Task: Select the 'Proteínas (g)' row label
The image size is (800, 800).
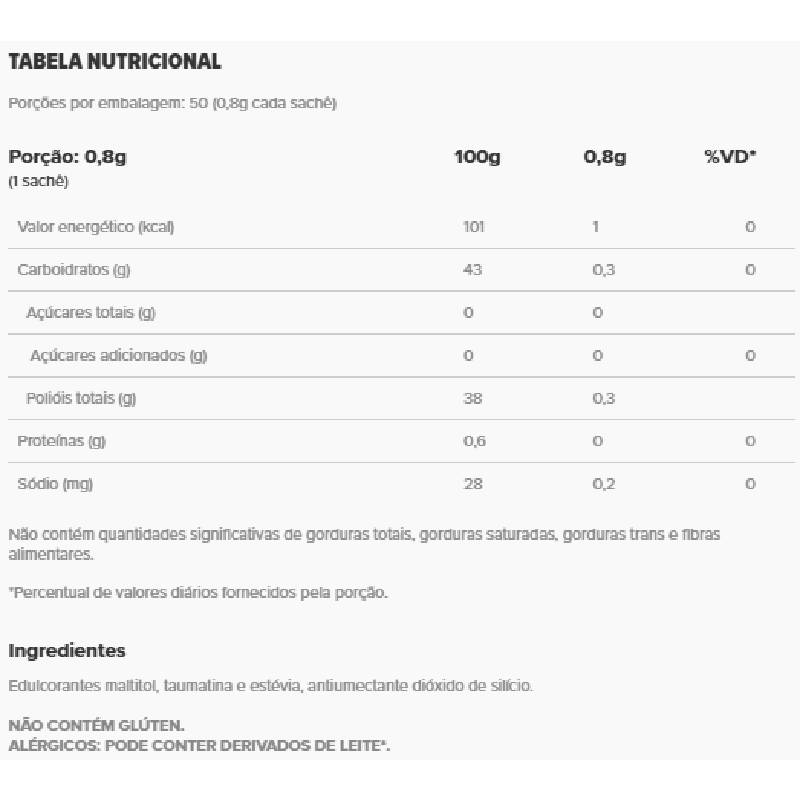Action: point(62,442)
